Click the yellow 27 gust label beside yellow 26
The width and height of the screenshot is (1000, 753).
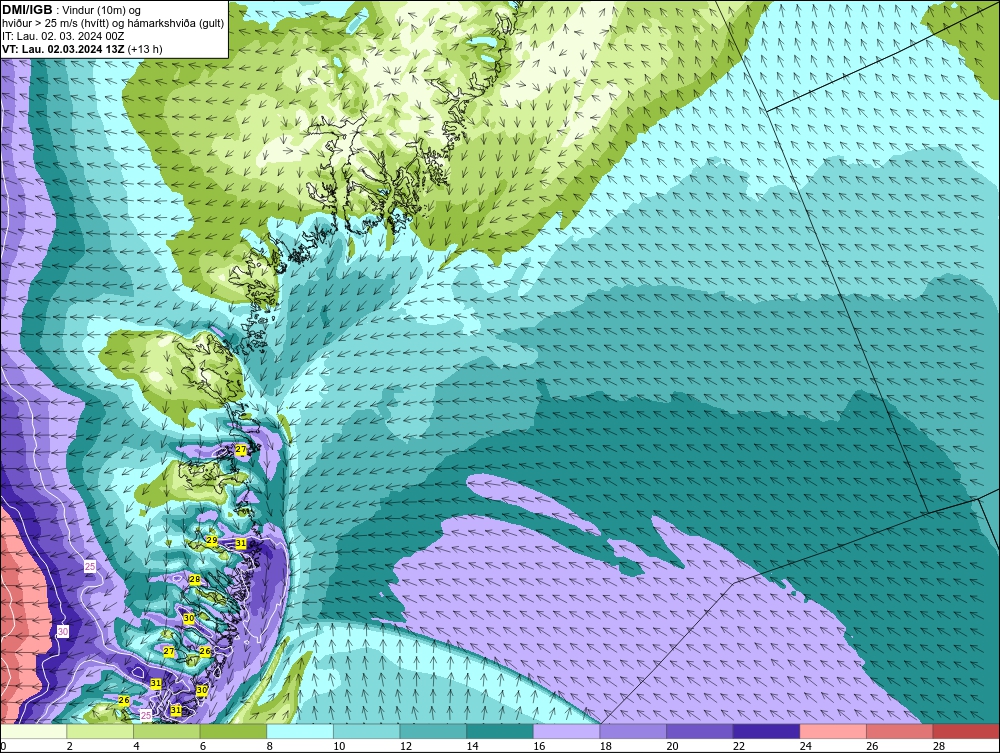(x=169, y=651)
